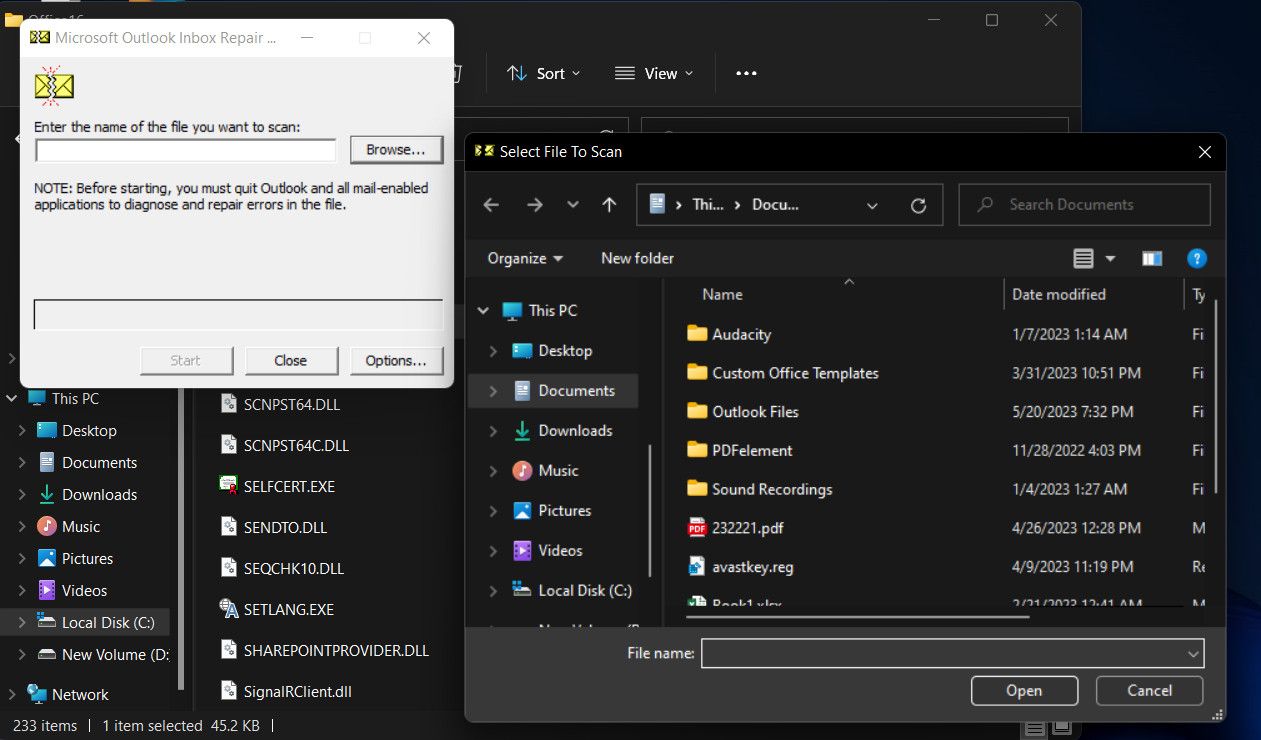
Task: Open the change view dropdown arrow
Action: pos(1110,259)
